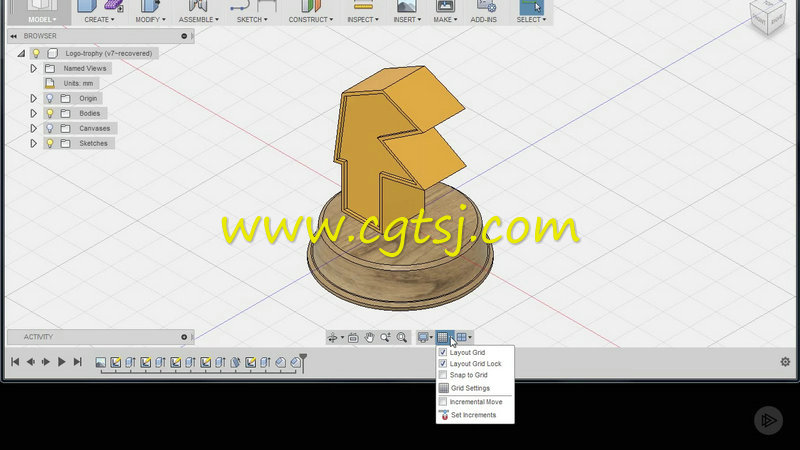
Task: Click the canvas image feature in timeline
Action: pyautogui.click(x=101, y=362)
